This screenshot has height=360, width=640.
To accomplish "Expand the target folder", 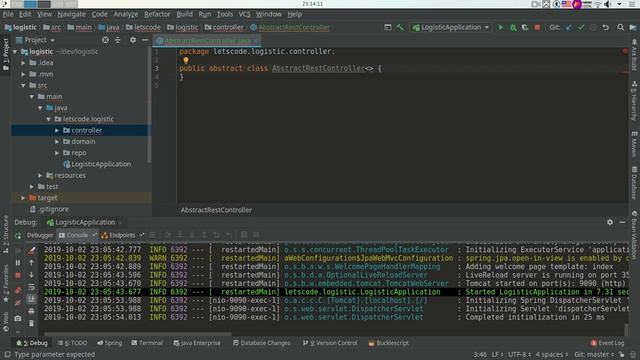I will pyautogui.click(x=23, y=198).
